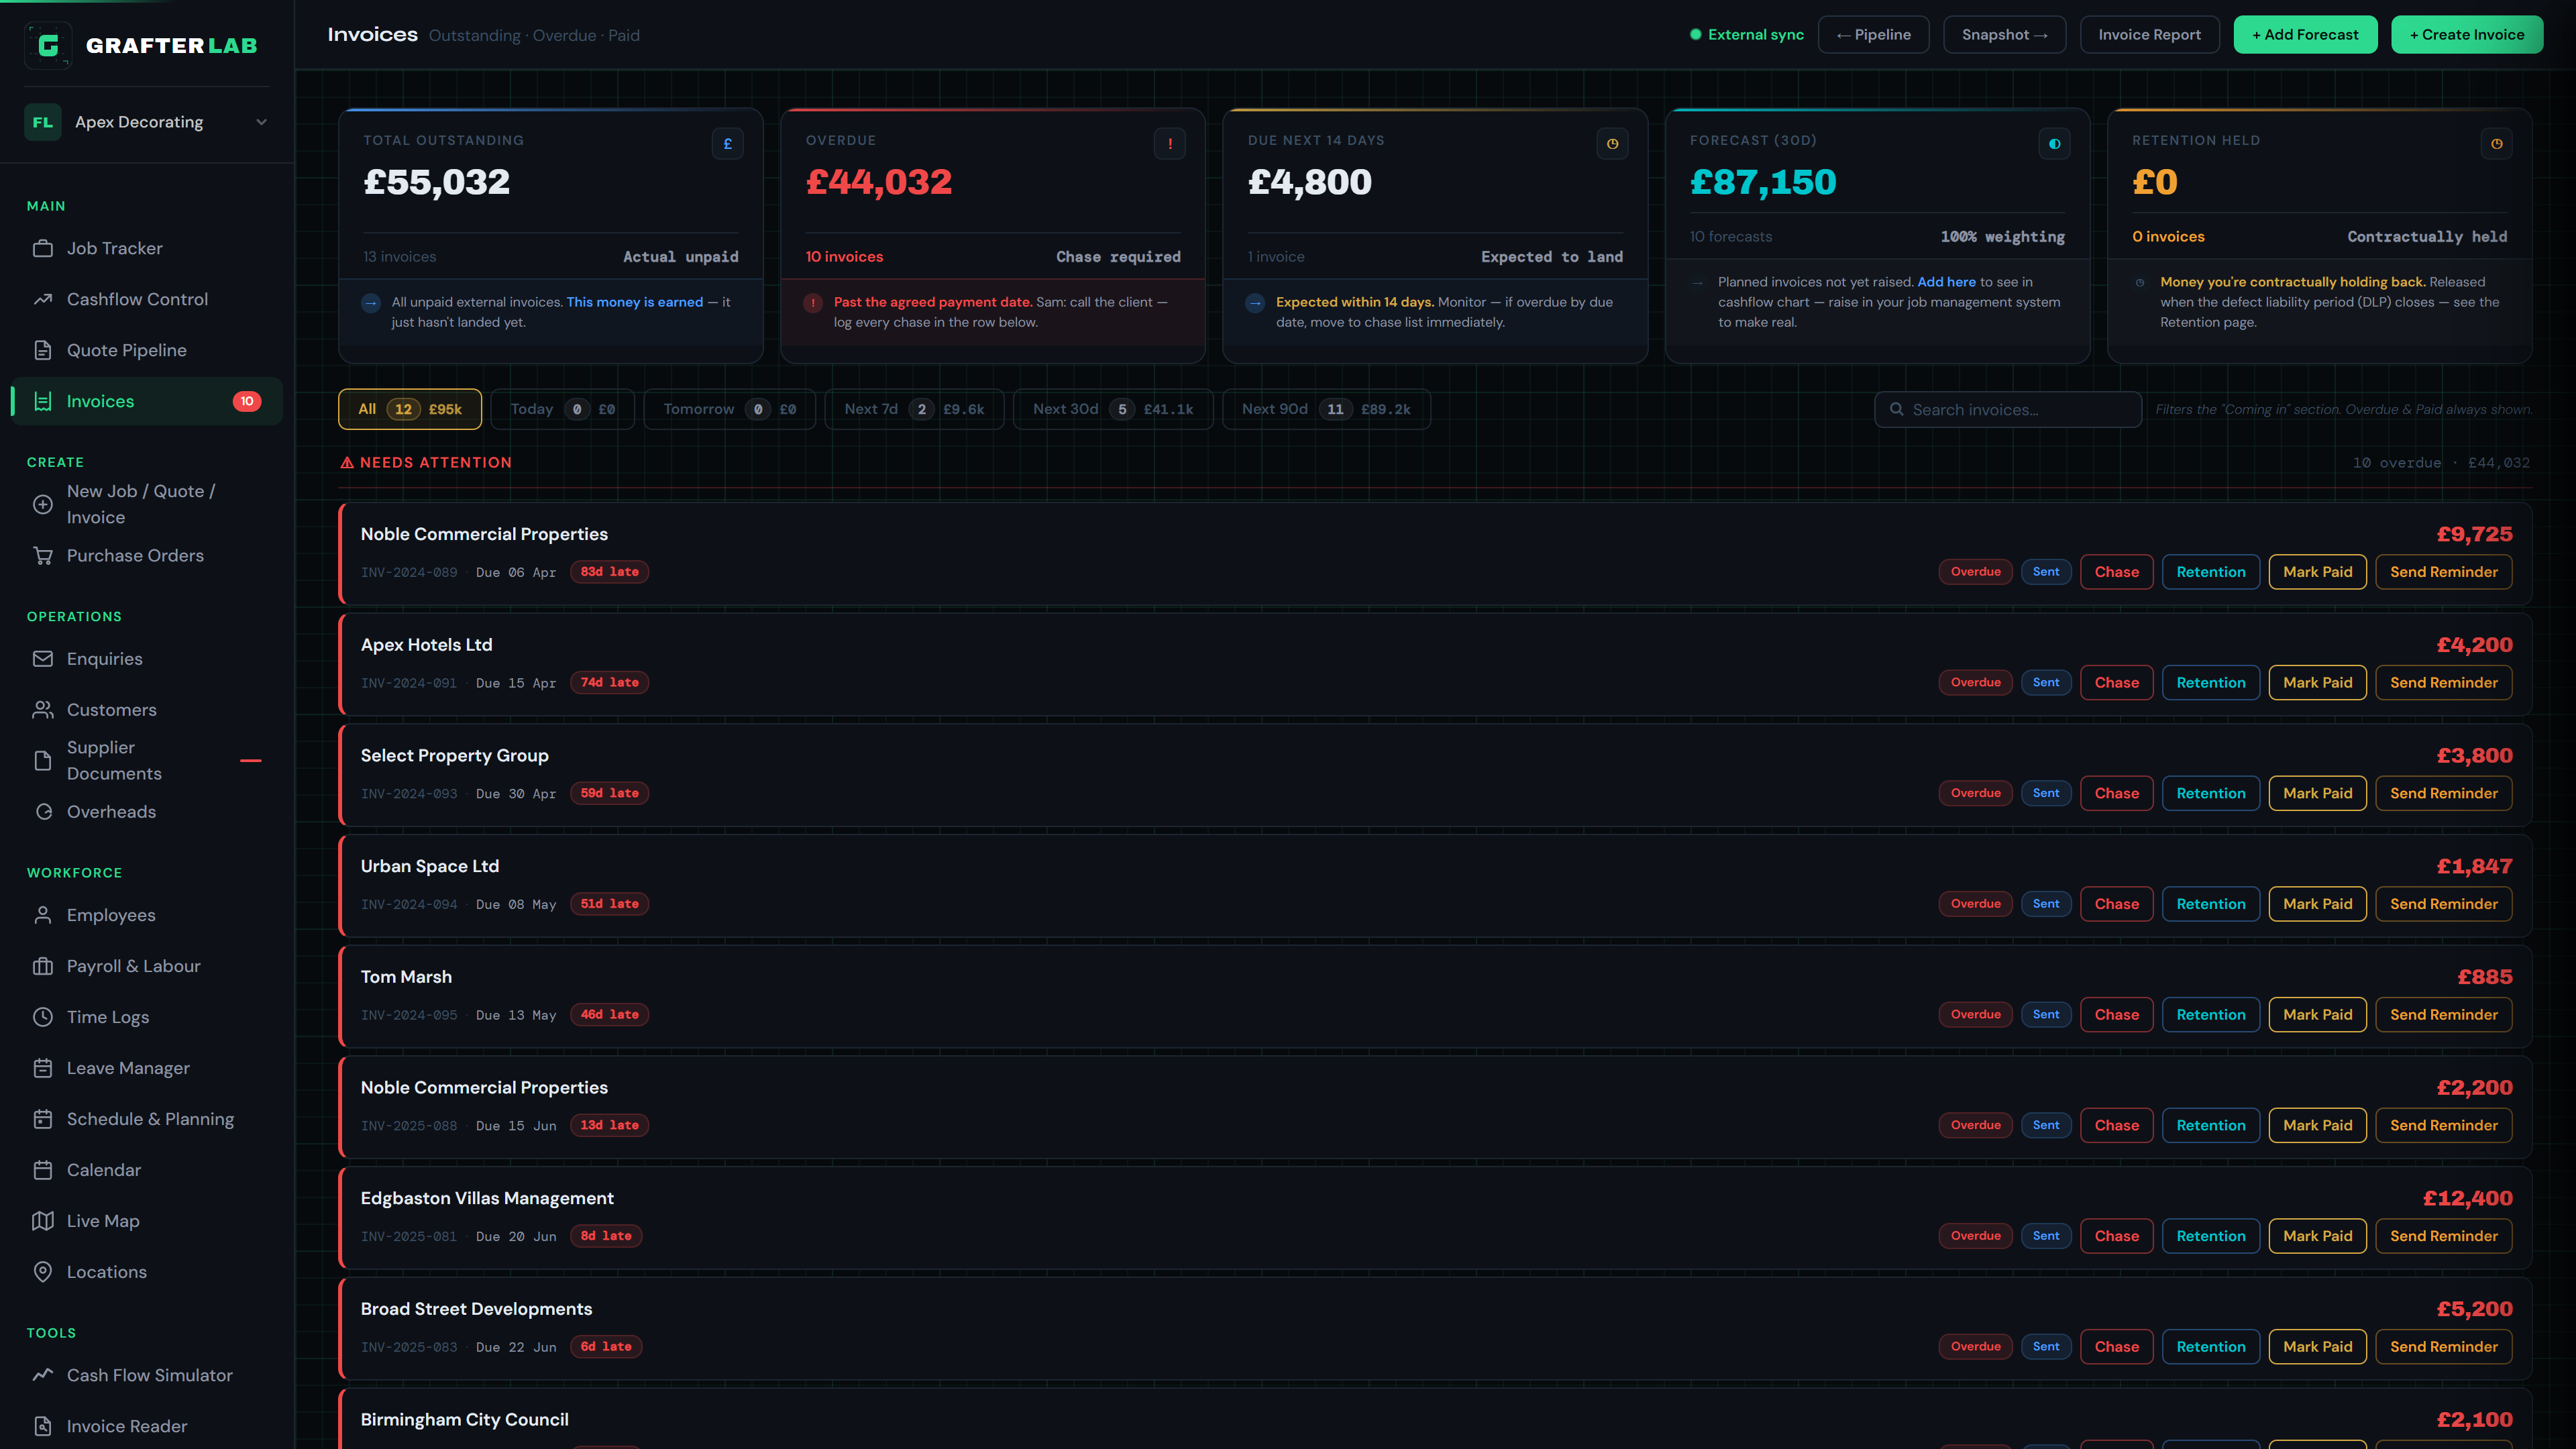Click Retention for Urban Space Ltd
Image resolution: width=2576 pixels, height=1449 pixels.
click(x=2210, y=904)
